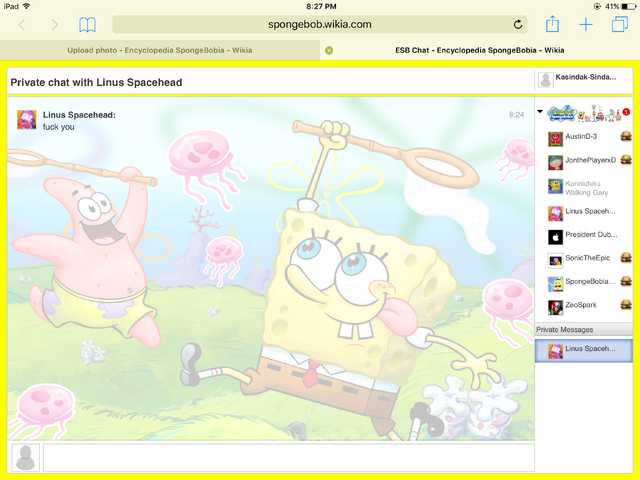Select Linus Spaceh... name in user list
The height and width of the screenshot is (480, 640).
pos(590,211)
